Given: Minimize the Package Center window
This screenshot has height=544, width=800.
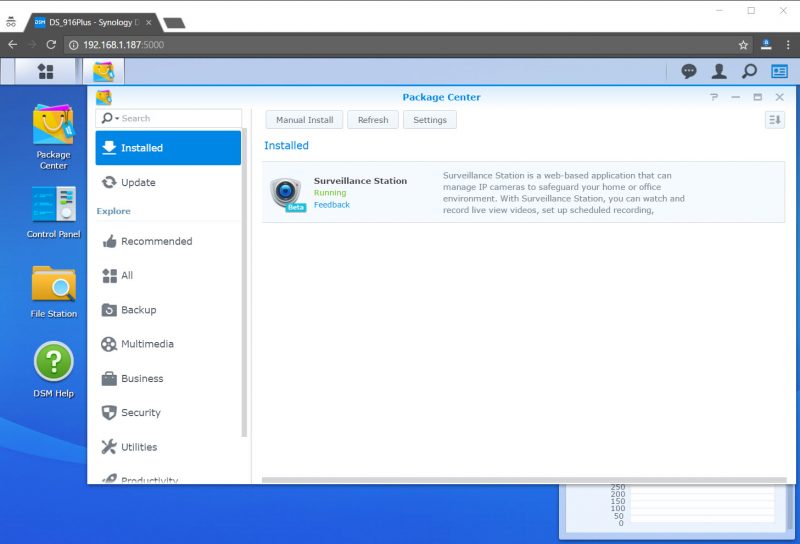Looking at the screenshot, I should (736, 97).
